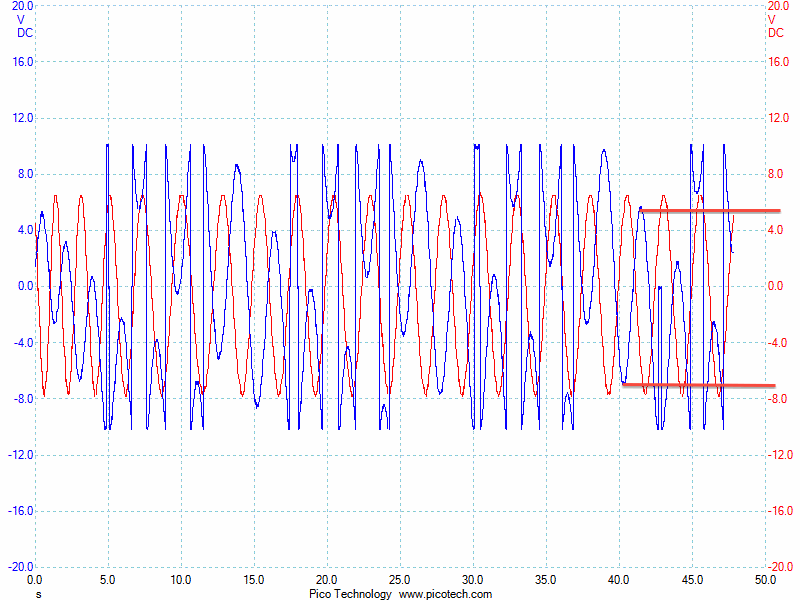Click the left axis label "8.0"
The width and height of the screenshot is (800, 600).
(25, 174)
